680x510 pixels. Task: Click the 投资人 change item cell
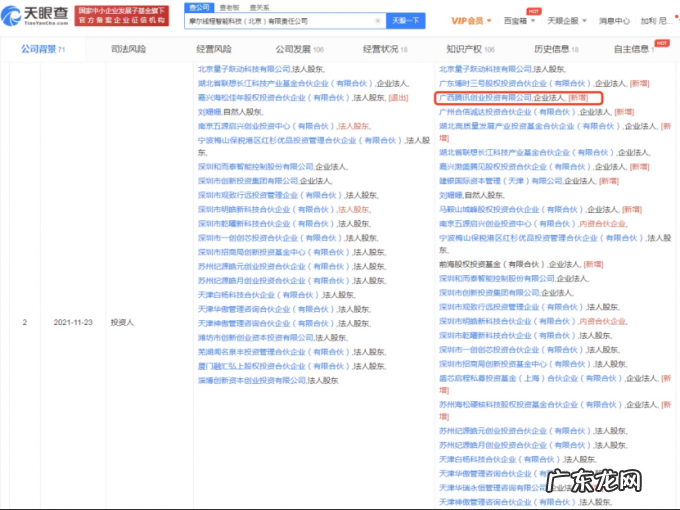[x=122, y=322]
